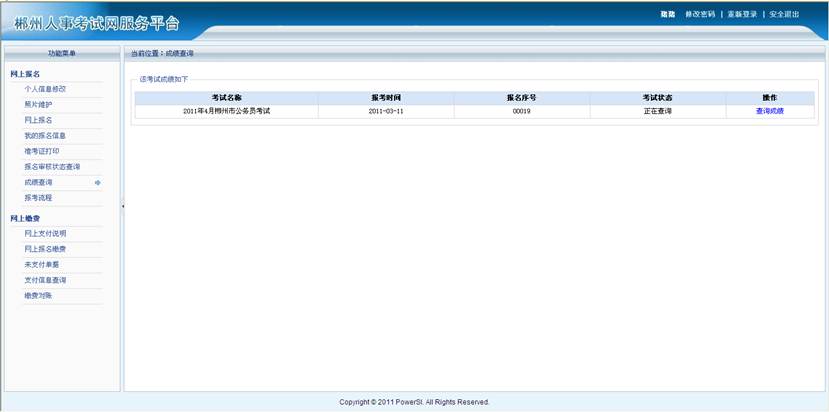Open 报考流程 menu item

click(x=39, y=198)
